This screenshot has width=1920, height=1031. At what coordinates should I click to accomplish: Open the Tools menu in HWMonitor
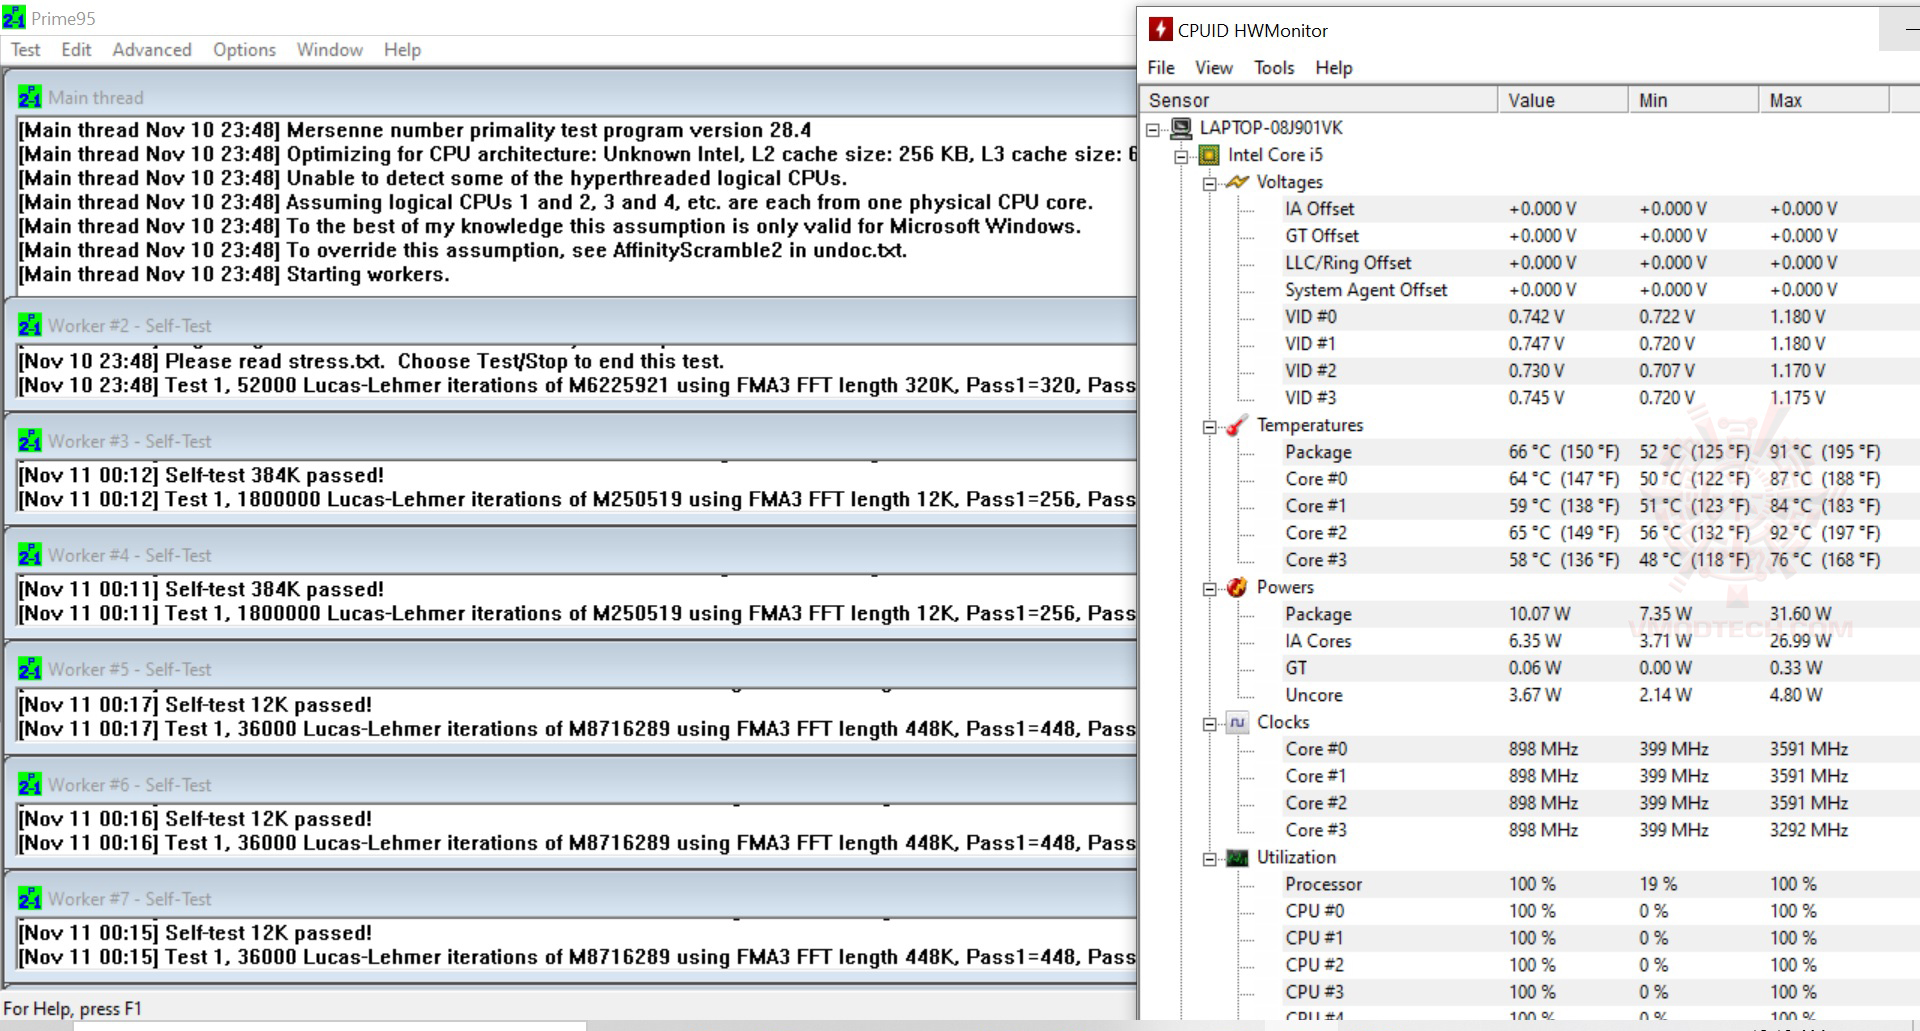(1274, 68)
